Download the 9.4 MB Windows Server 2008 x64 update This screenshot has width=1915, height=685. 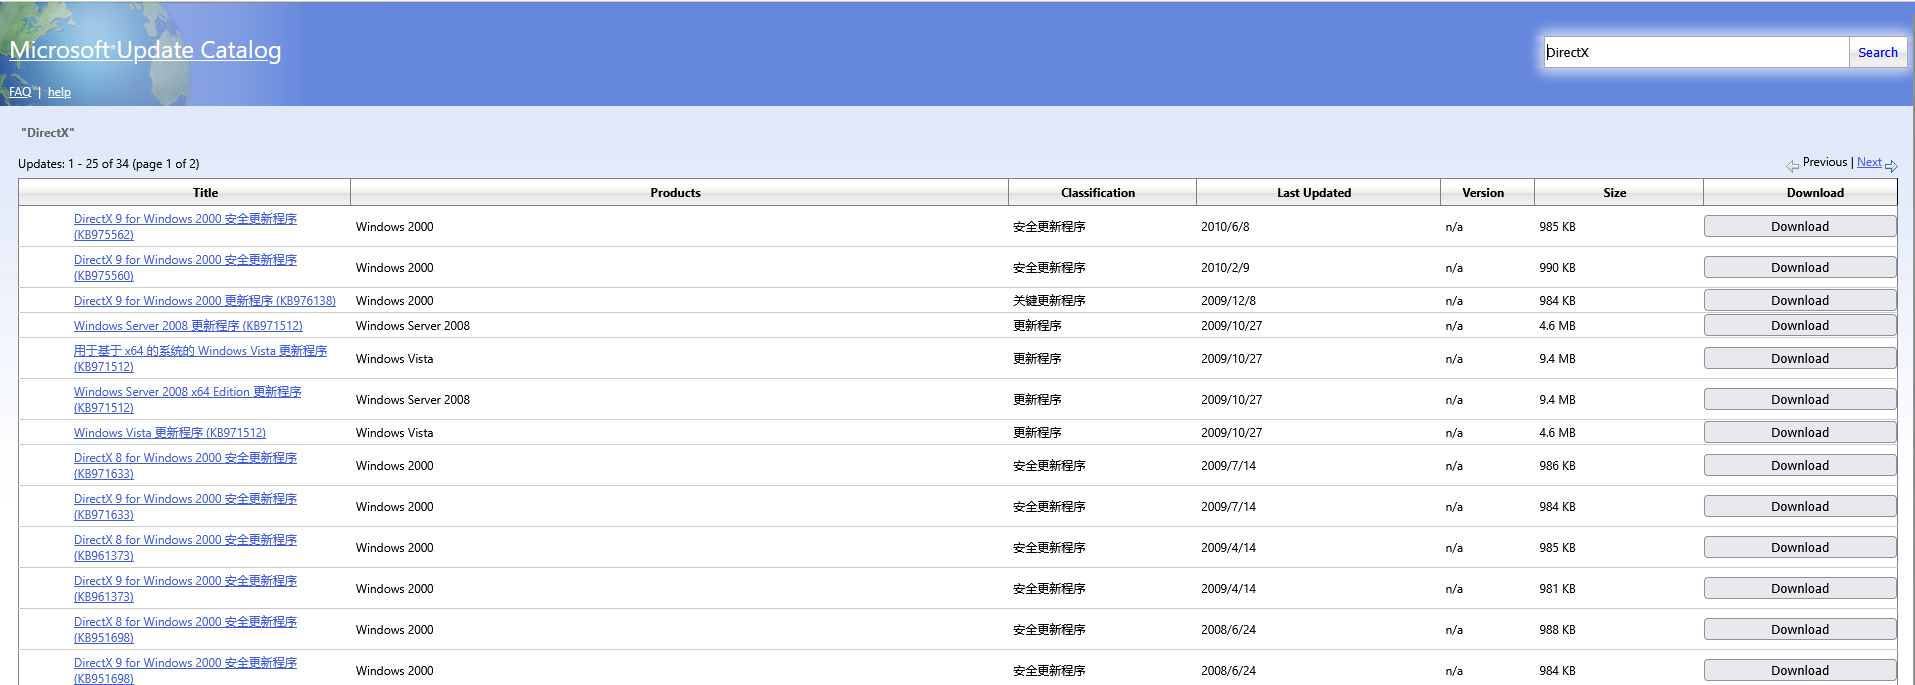1799,400
